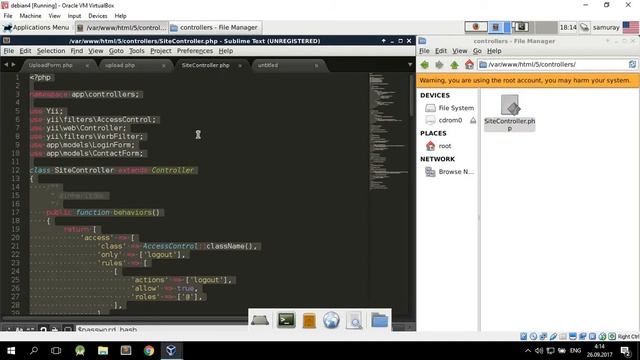Open the Applications Menu in the panel

coord(36,27)
